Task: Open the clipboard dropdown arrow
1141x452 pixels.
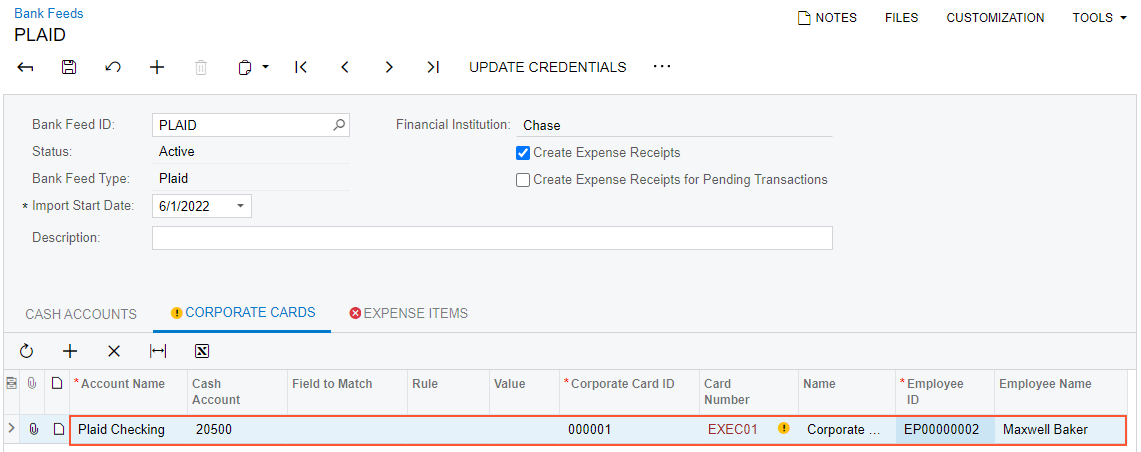Action: tap(265, 67)
